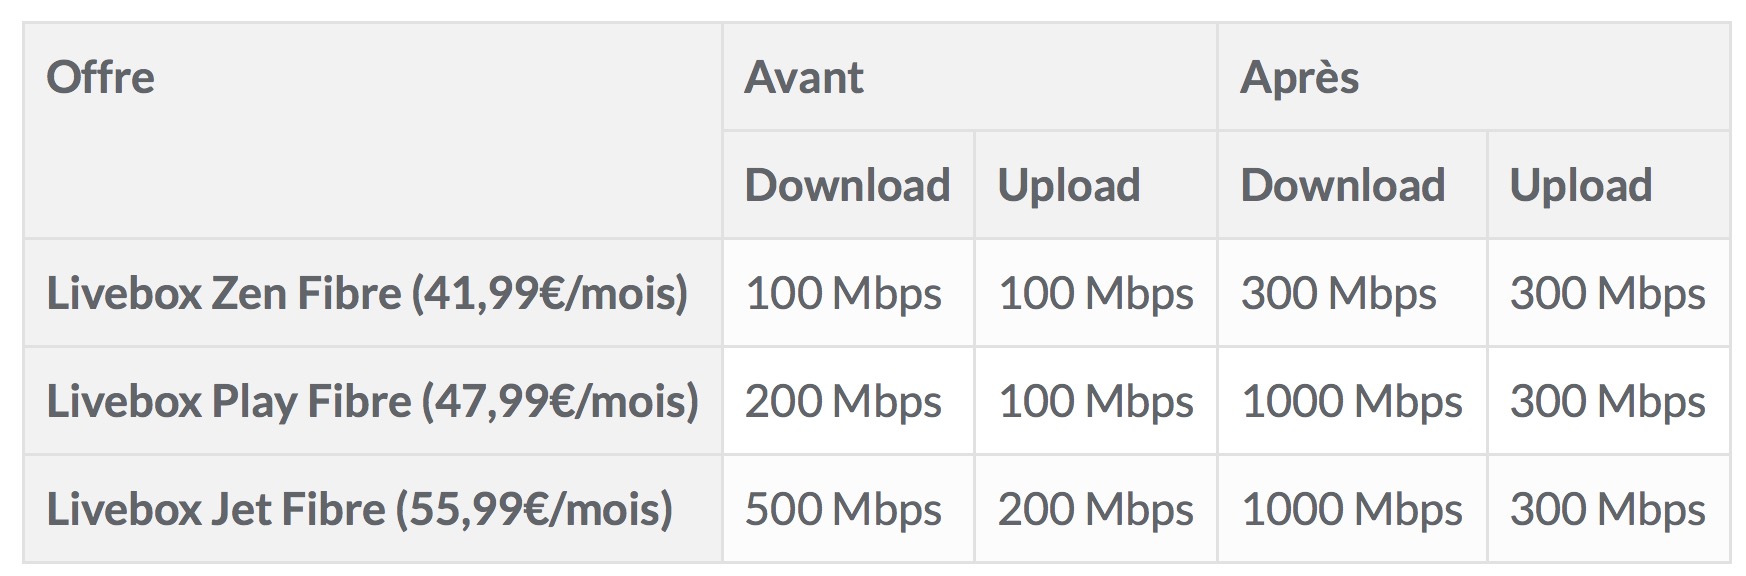Click the Livebox Zen Fibre row label

[367, 294]
